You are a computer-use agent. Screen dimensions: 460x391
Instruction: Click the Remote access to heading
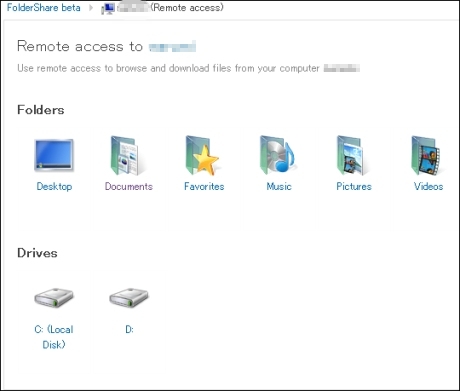(x=80, y=46)
